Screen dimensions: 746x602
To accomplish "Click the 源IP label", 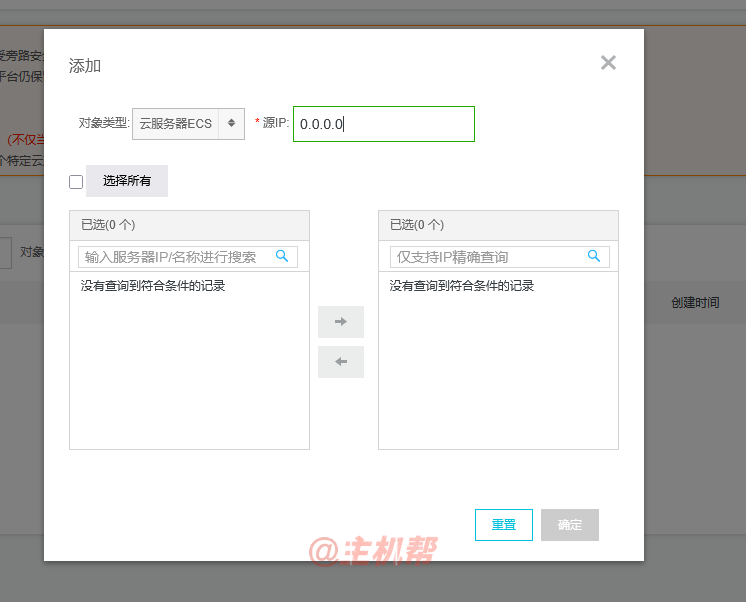I will pyautogui.click(x=275, y=123).
